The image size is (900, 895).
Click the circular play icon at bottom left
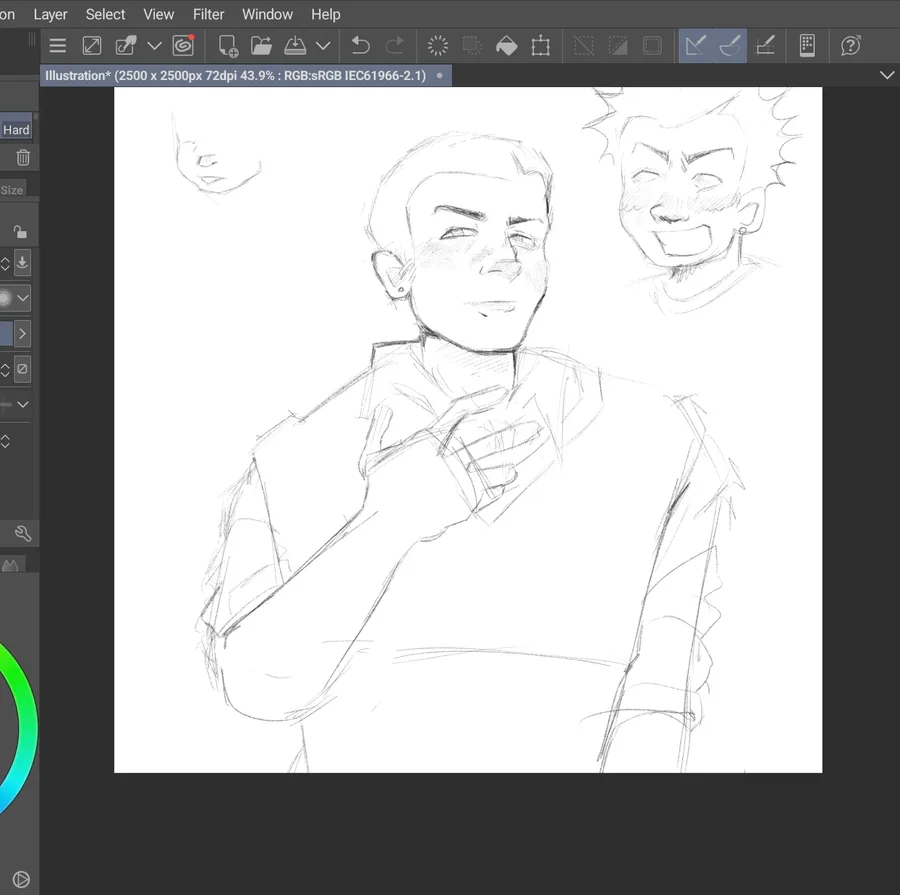click(x=21, y=879)
